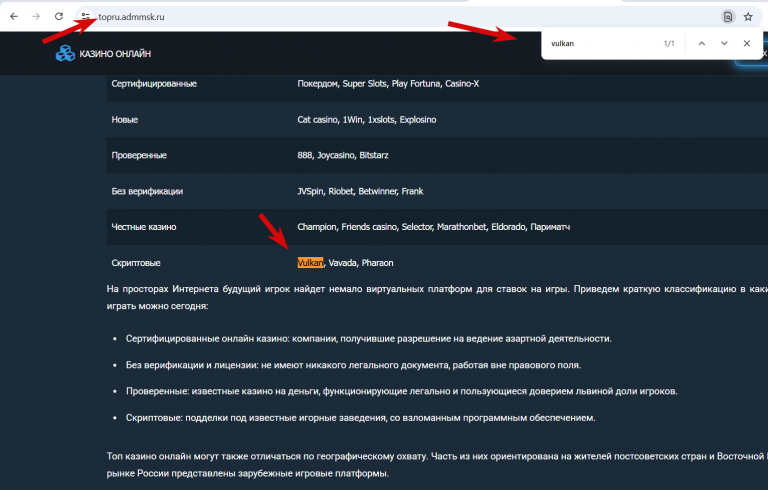Click the '888, Joycasino, Bitstarz' cell
Screen dimensions: 768x490
pos(343,155)
